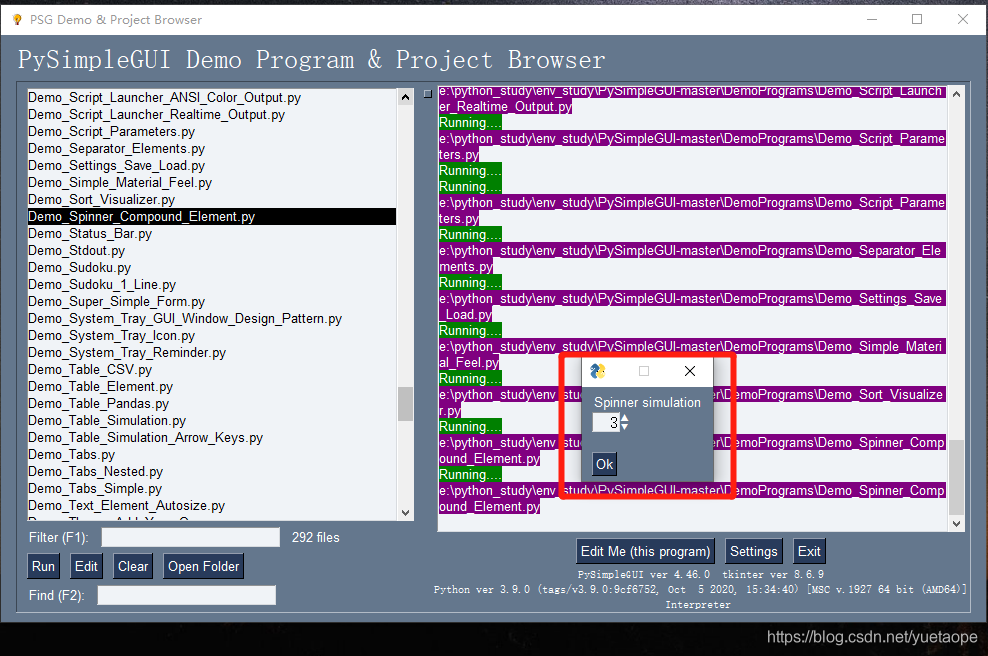Focus the Filter (F1) input field
Viewport: 988px width, 656px height.
pyautogui.click(x=191, y=538)
